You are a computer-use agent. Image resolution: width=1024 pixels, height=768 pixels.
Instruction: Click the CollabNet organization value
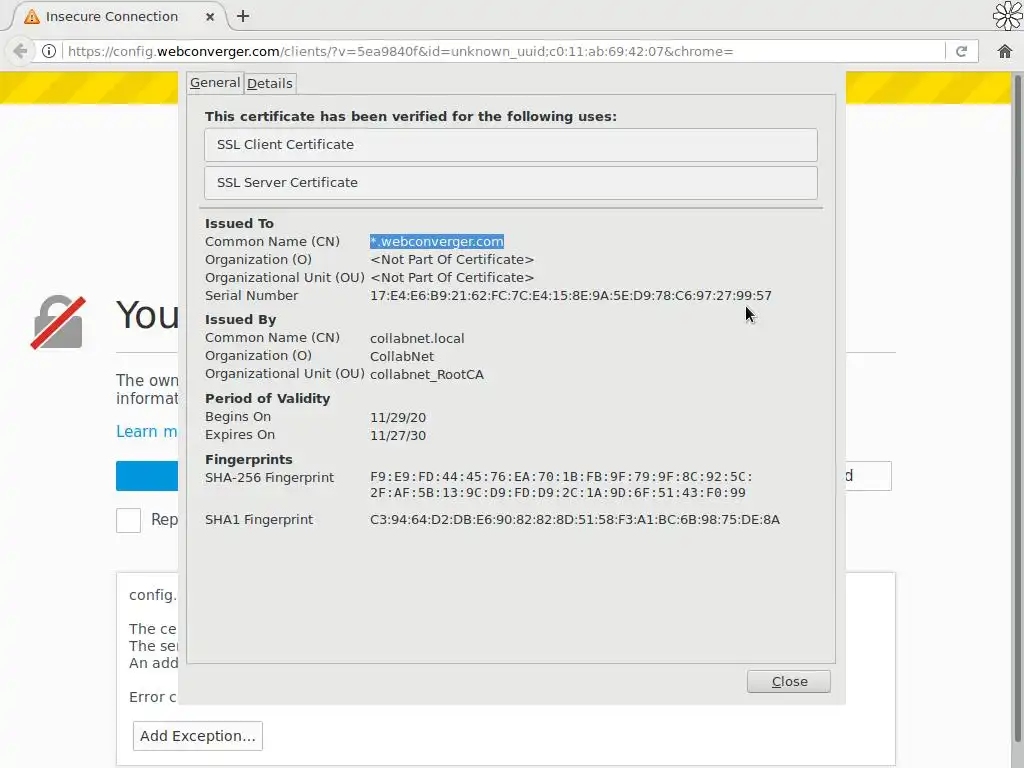[402, 357]
